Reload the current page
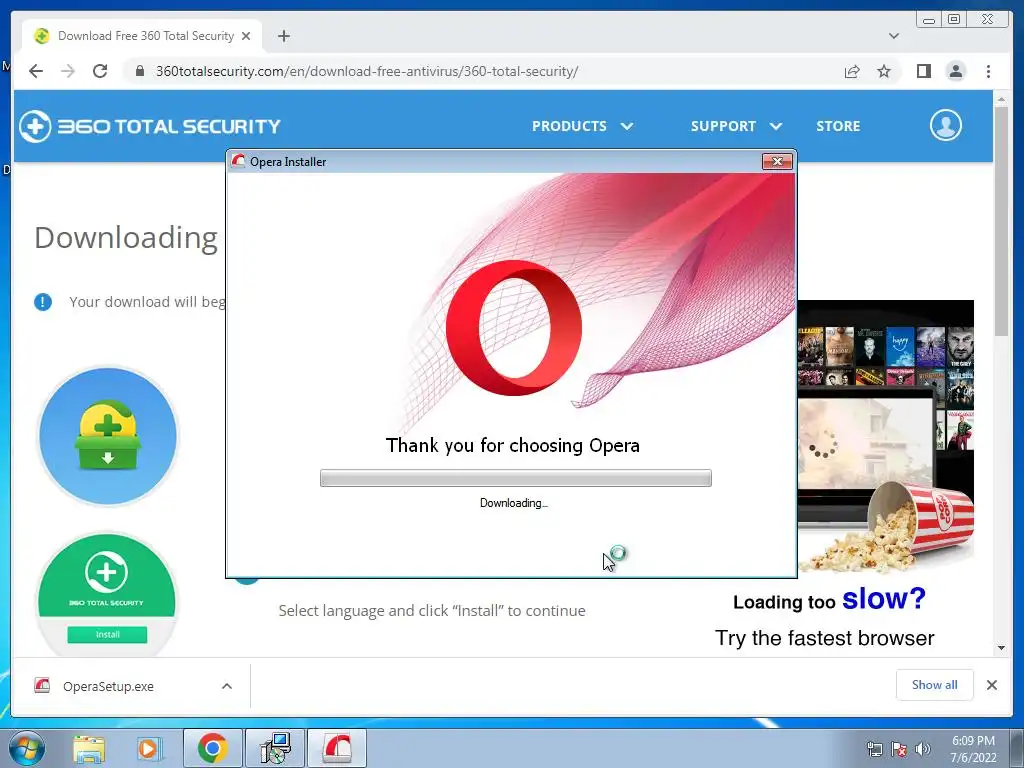 click(100, 71)
